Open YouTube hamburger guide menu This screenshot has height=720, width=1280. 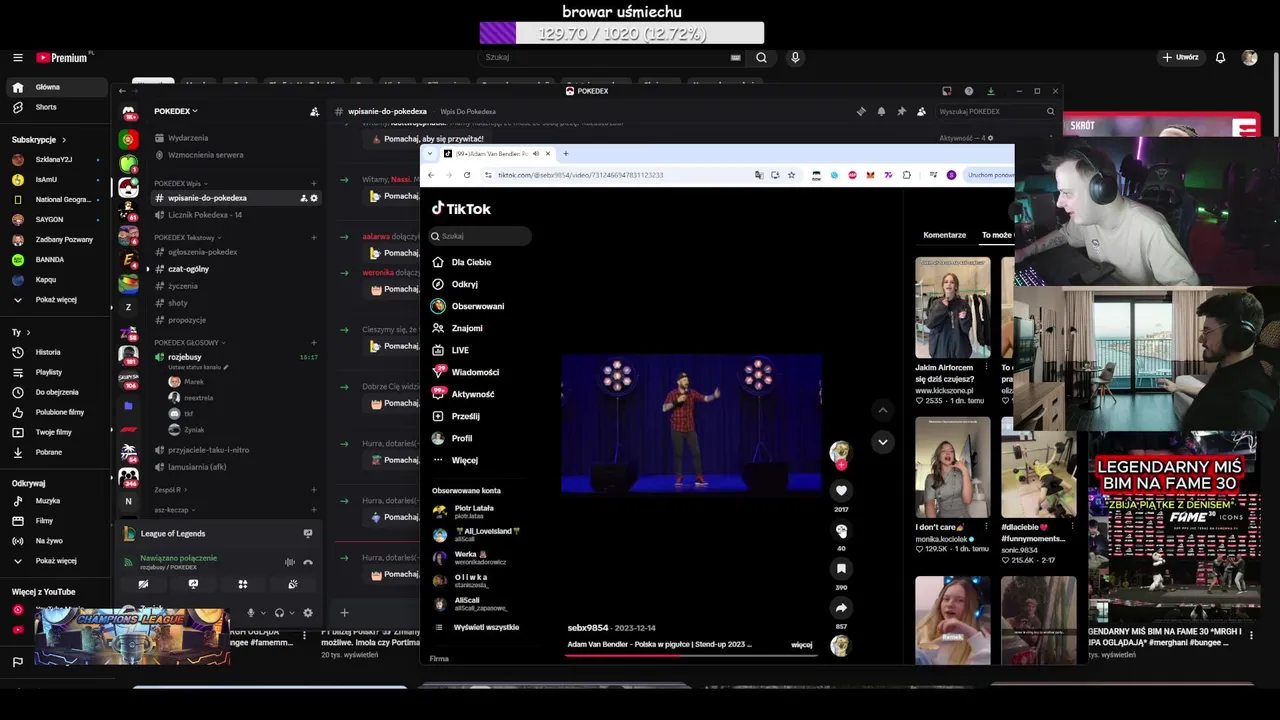[x=17, y=58]
